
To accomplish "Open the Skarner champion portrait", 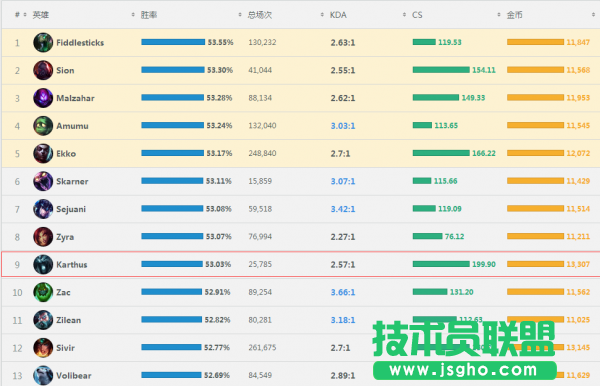I will point(43,181).
